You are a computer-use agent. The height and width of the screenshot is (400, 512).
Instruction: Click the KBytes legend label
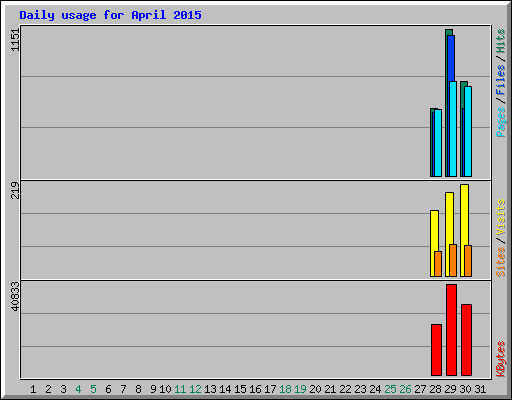(x=501, y=359)
